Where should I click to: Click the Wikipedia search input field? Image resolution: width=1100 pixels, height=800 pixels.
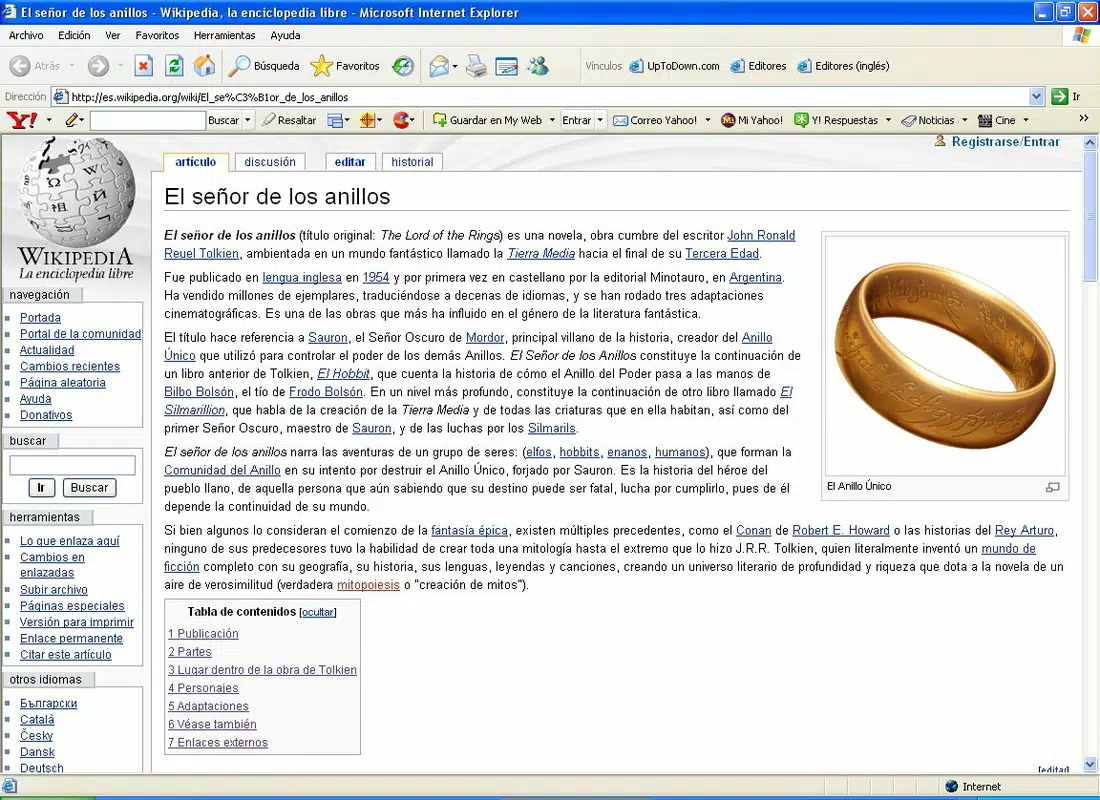(x=72, y=465)
